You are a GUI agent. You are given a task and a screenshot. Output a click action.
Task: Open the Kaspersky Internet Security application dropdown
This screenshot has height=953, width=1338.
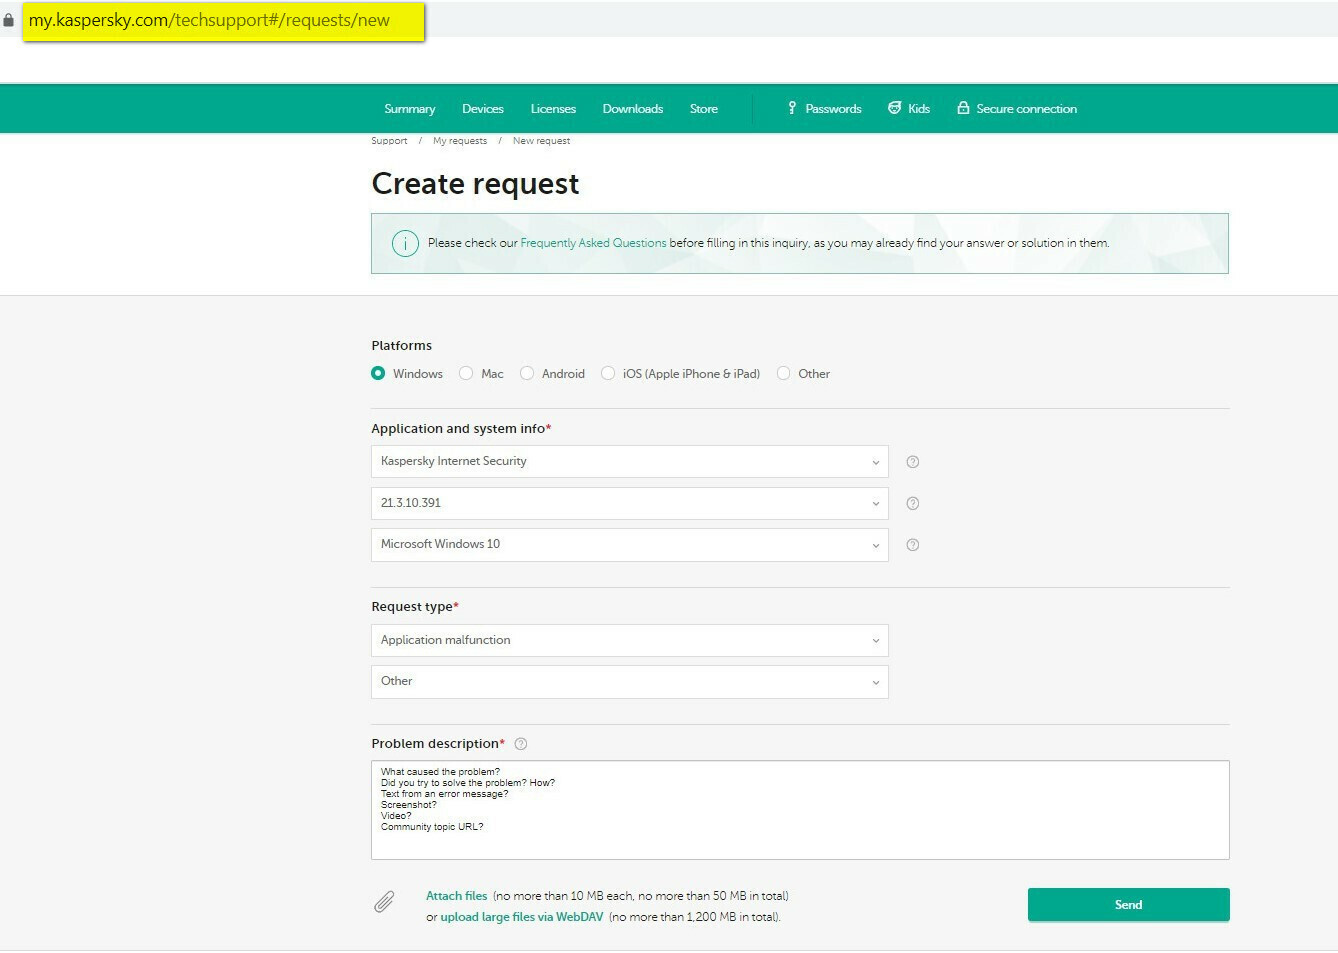tap(630, 461)
